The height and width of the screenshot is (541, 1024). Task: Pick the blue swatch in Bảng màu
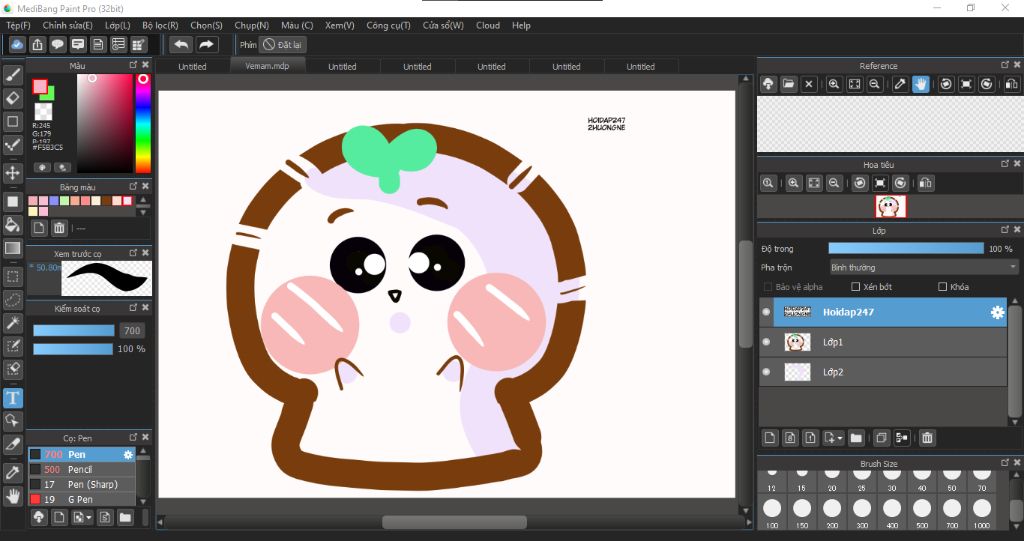pyautogui.click(x=54, y=201)
